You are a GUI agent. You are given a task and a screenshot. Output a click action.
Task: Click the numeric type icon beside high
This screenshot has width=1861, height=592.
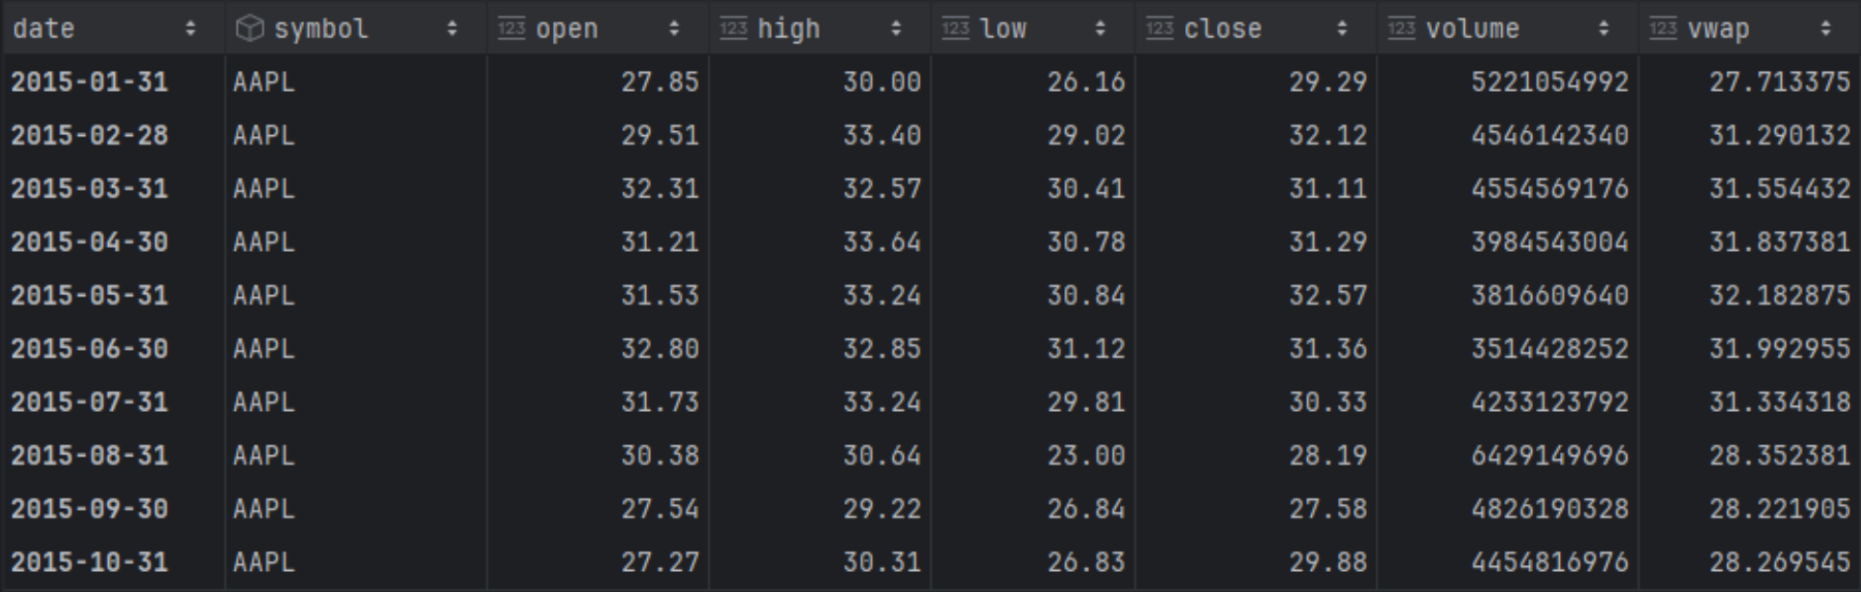pyautogui.click(x=733, y=29)
